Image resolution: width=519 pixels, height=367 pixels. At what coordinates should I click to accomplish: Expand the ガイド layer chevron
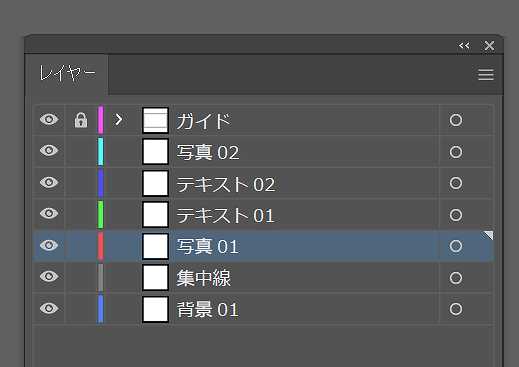(x=118, y=119)
